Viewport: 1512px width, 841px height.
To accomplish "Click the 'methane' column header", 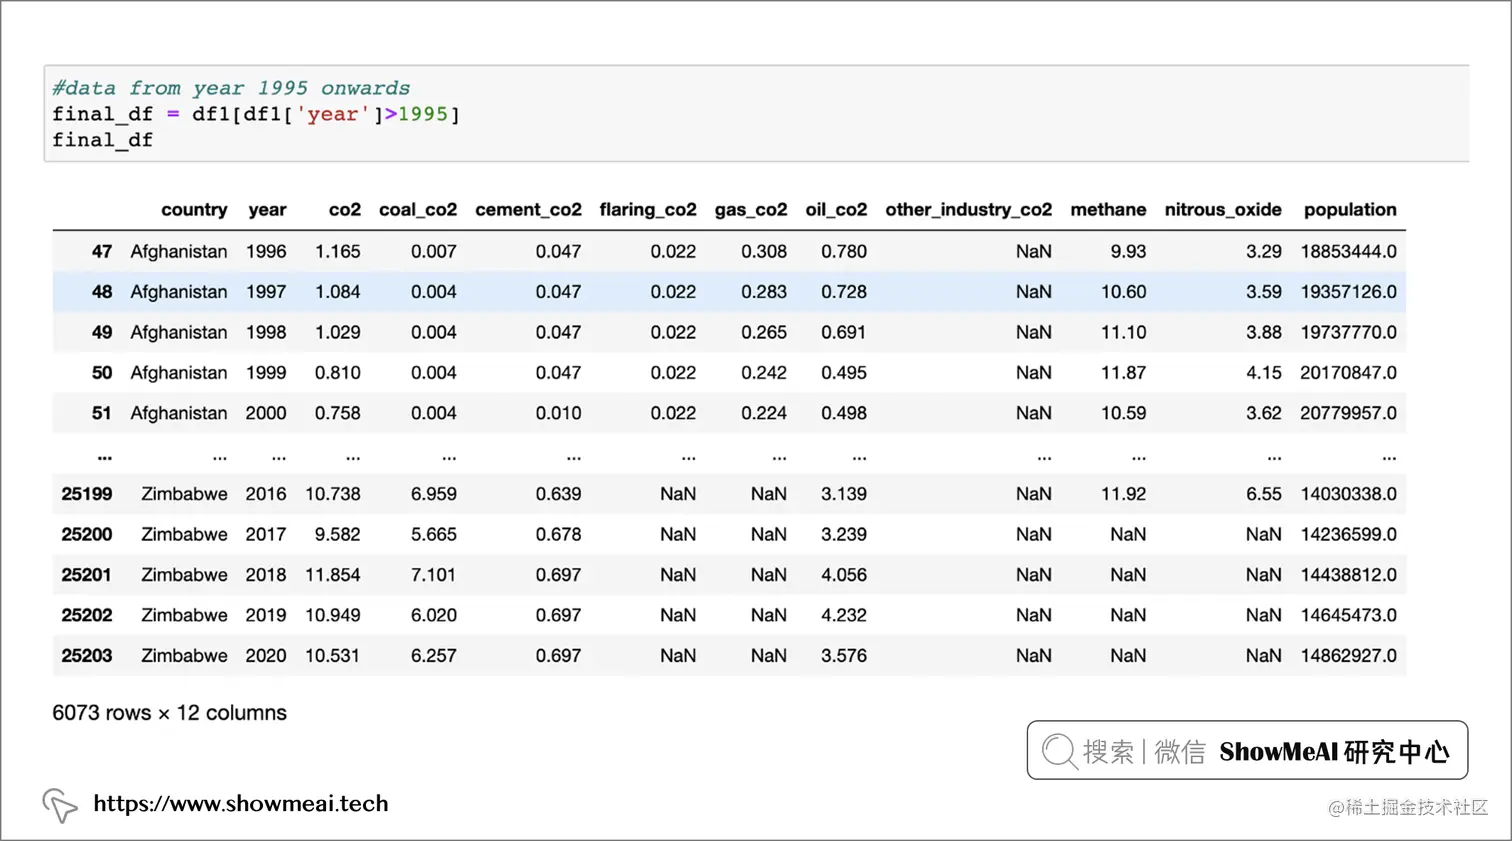I will (x=1108, y=210).
